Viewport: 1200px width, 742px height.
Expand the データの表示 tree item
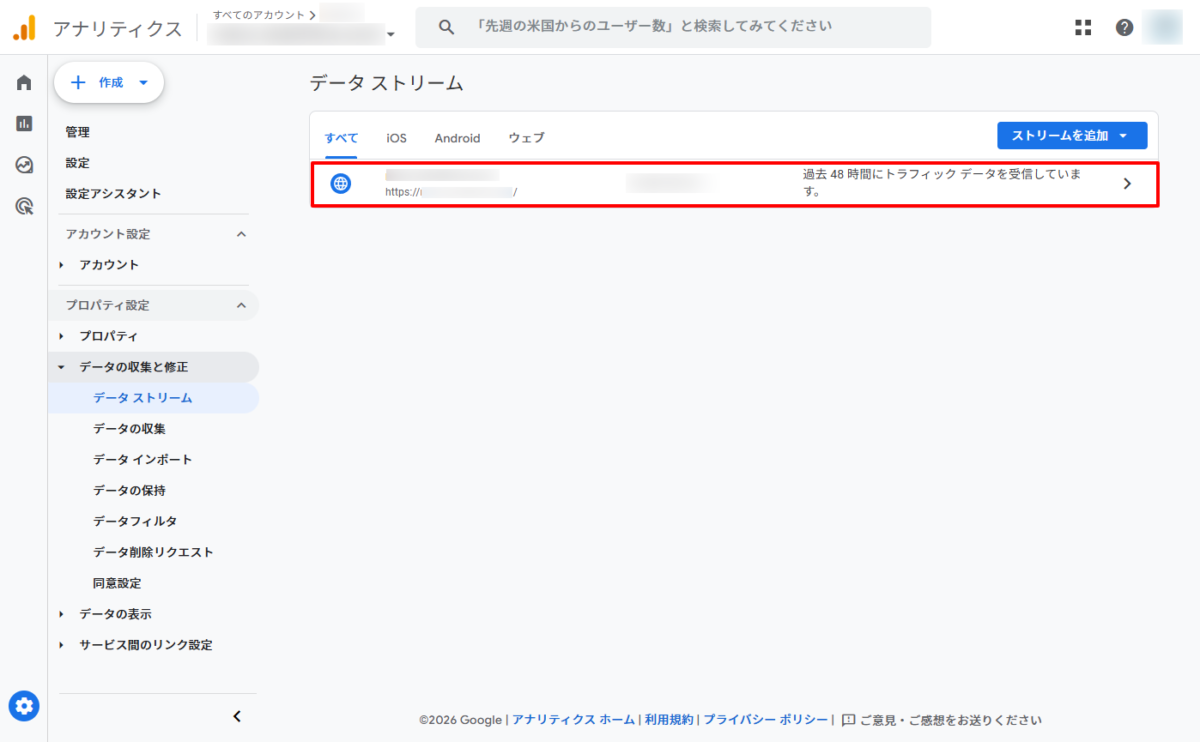(x=115, y=614)
